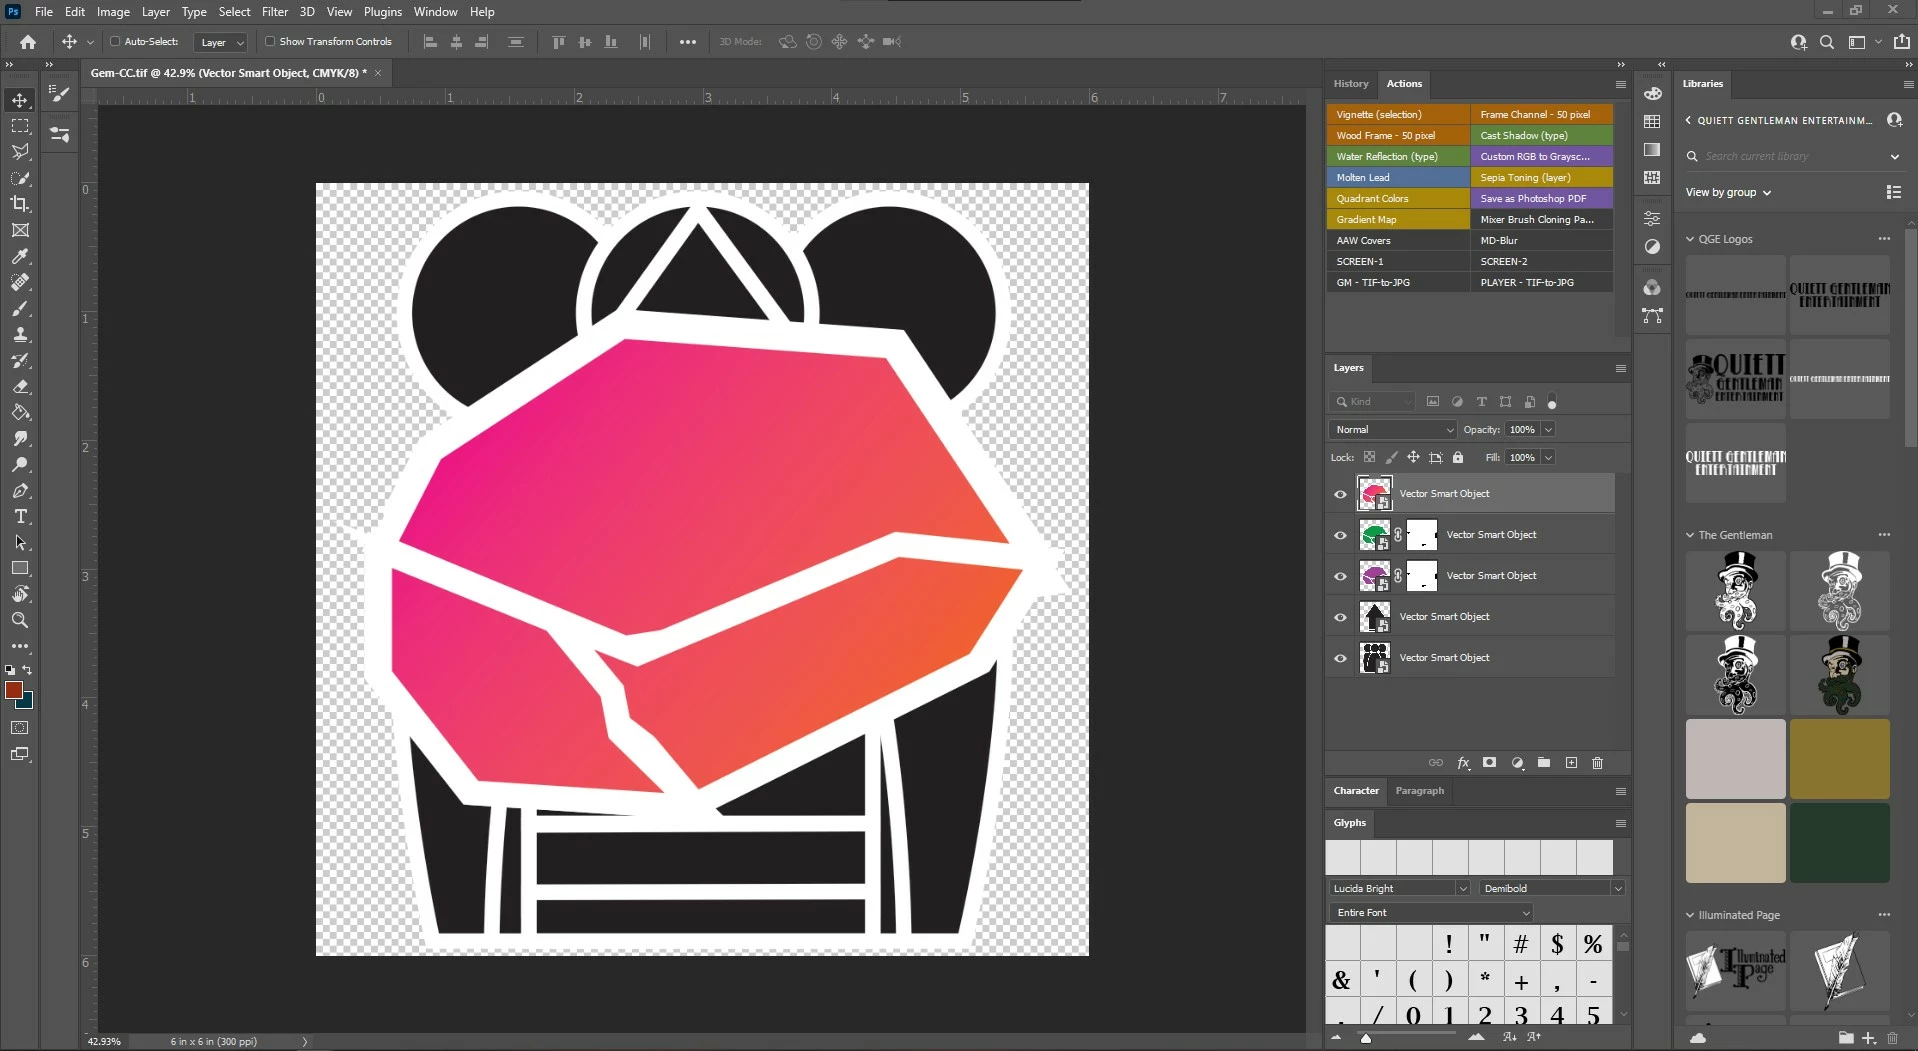Run the Save as Photoshop PDF action
1918x1051 pixels.
click(1541, 199)
